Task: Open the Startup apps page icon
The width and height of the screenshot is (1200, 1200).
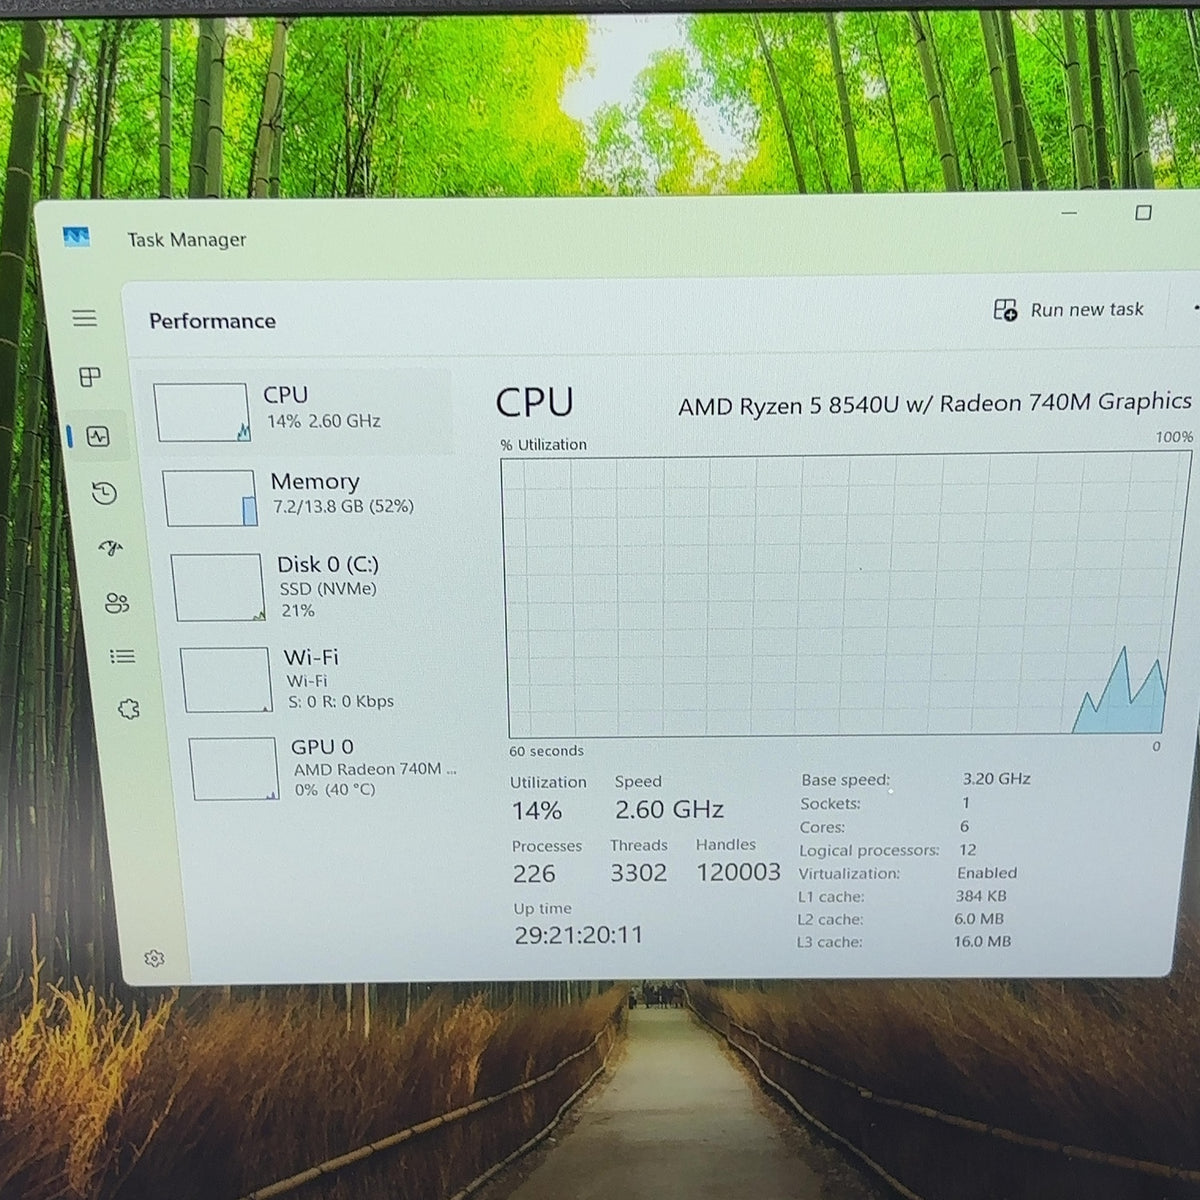Action: coord(111,547)
